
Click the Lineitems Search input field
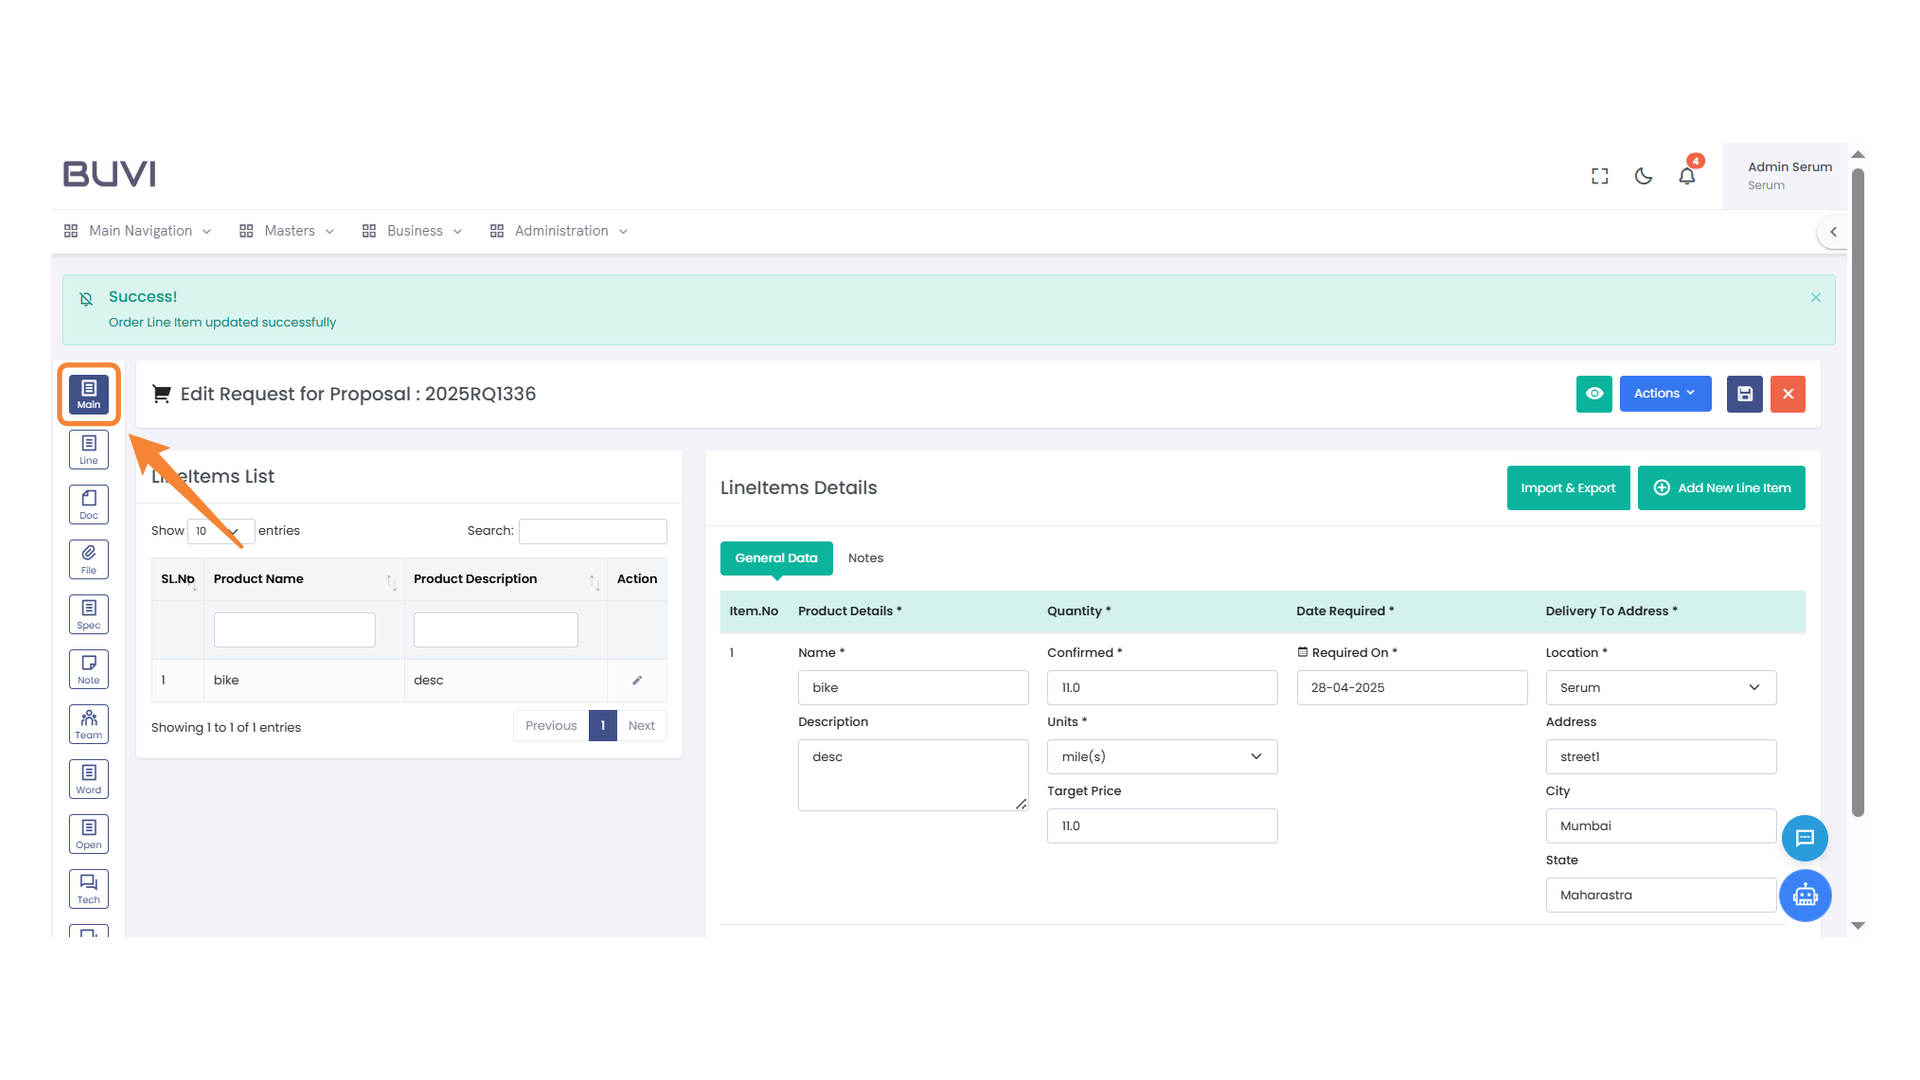pyautogui.click(x=592, y=531)
